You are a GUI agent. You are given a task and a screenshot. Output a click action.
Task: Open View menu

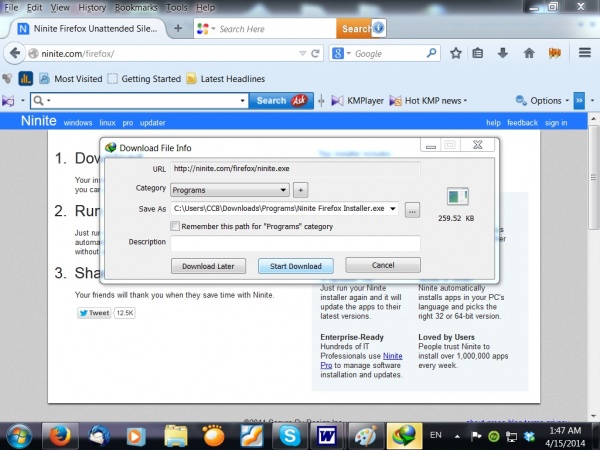tap(60, 7)
